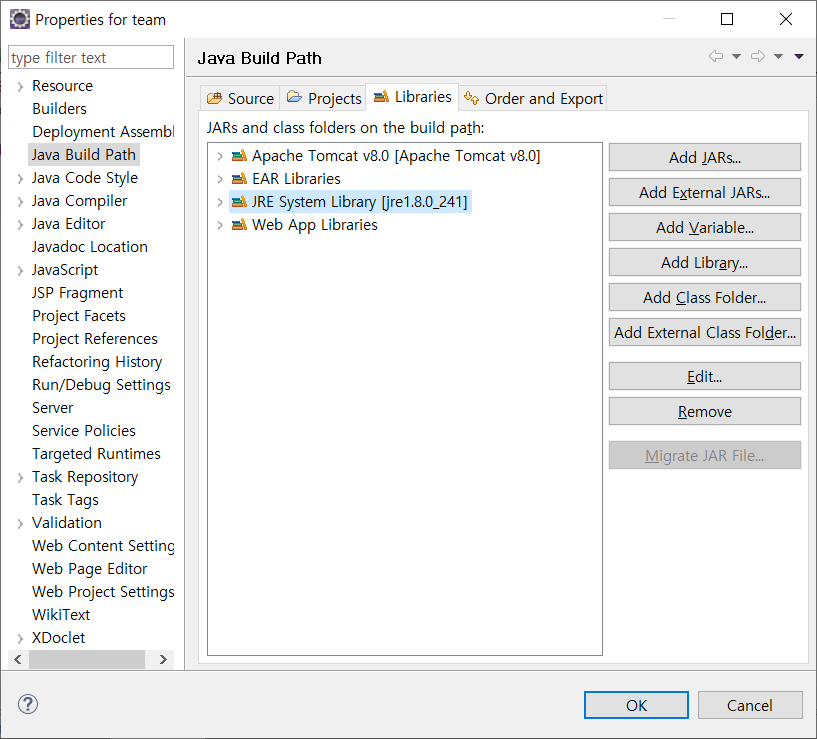
Task: Click the Web App Libraries icon
Action: coord(239,225)
